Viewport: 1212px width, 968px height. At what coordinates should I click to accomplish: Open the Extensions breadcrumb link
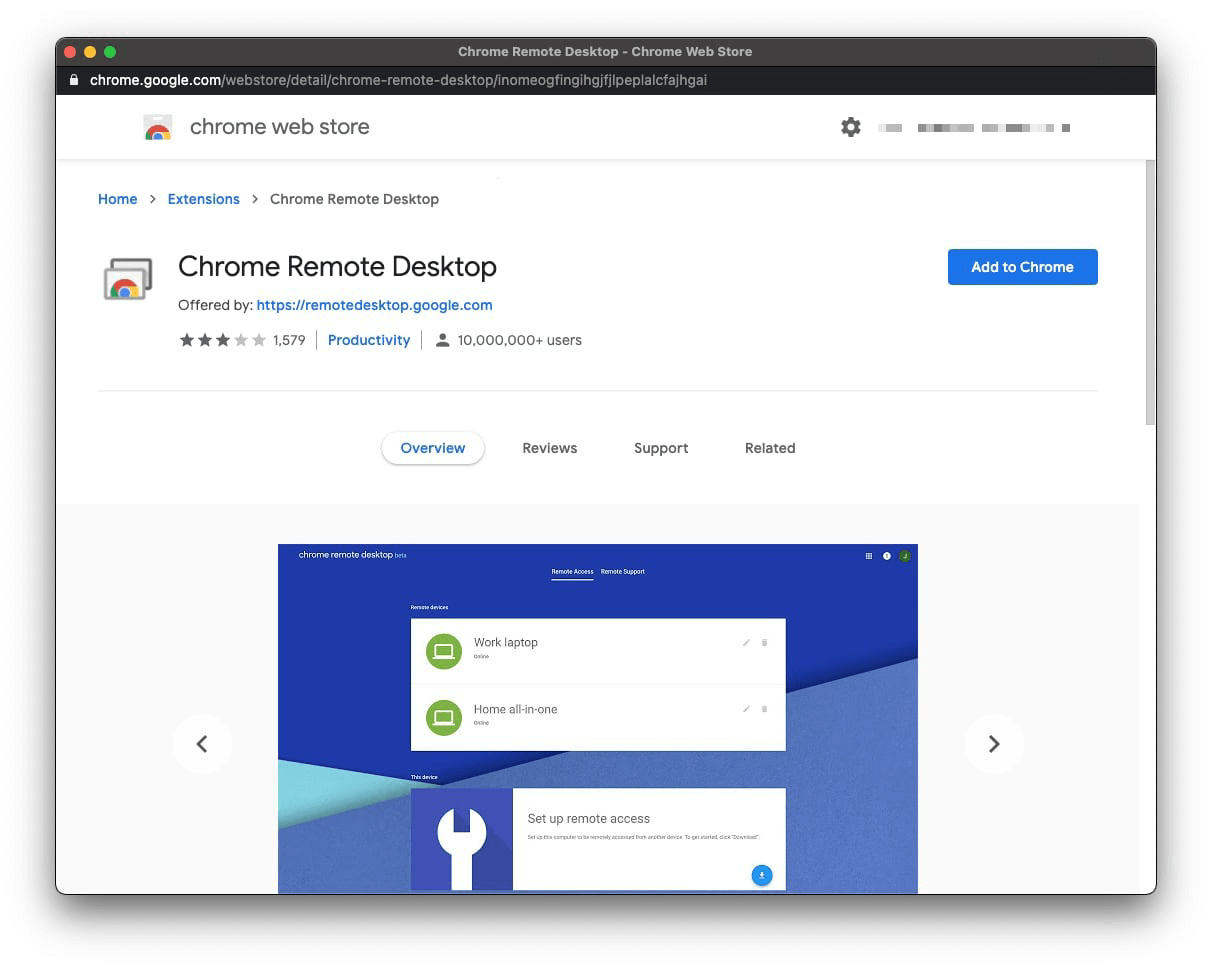(204, 199)
